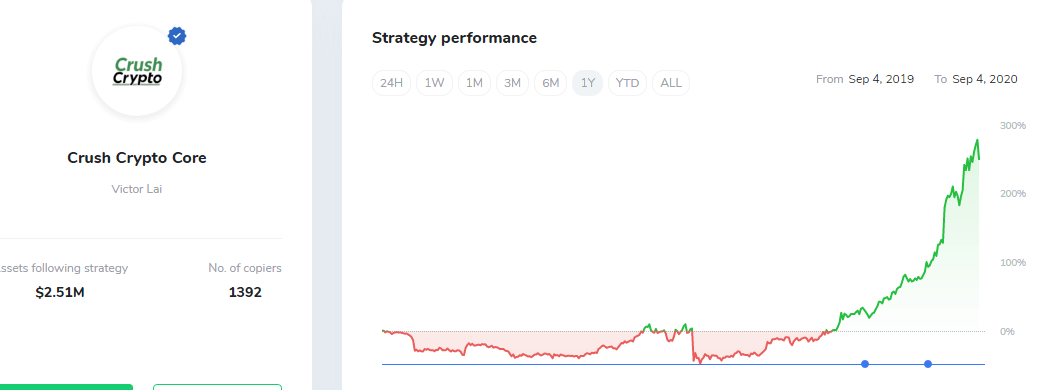Click the peak of the green chart line

tap(977, 140)
